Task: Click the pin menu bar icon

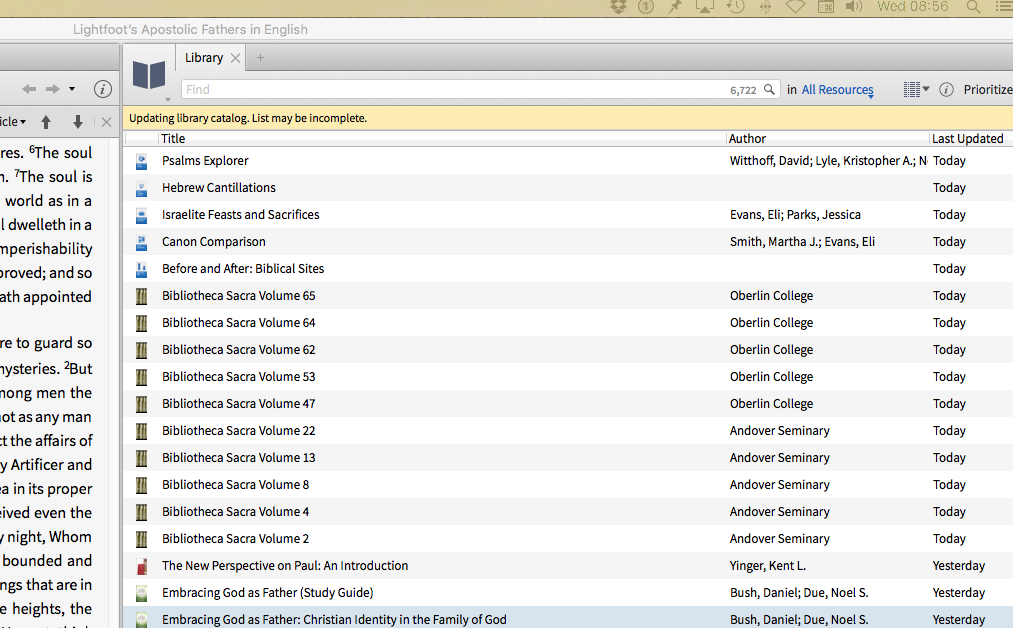Action: (x=675, y=7)
